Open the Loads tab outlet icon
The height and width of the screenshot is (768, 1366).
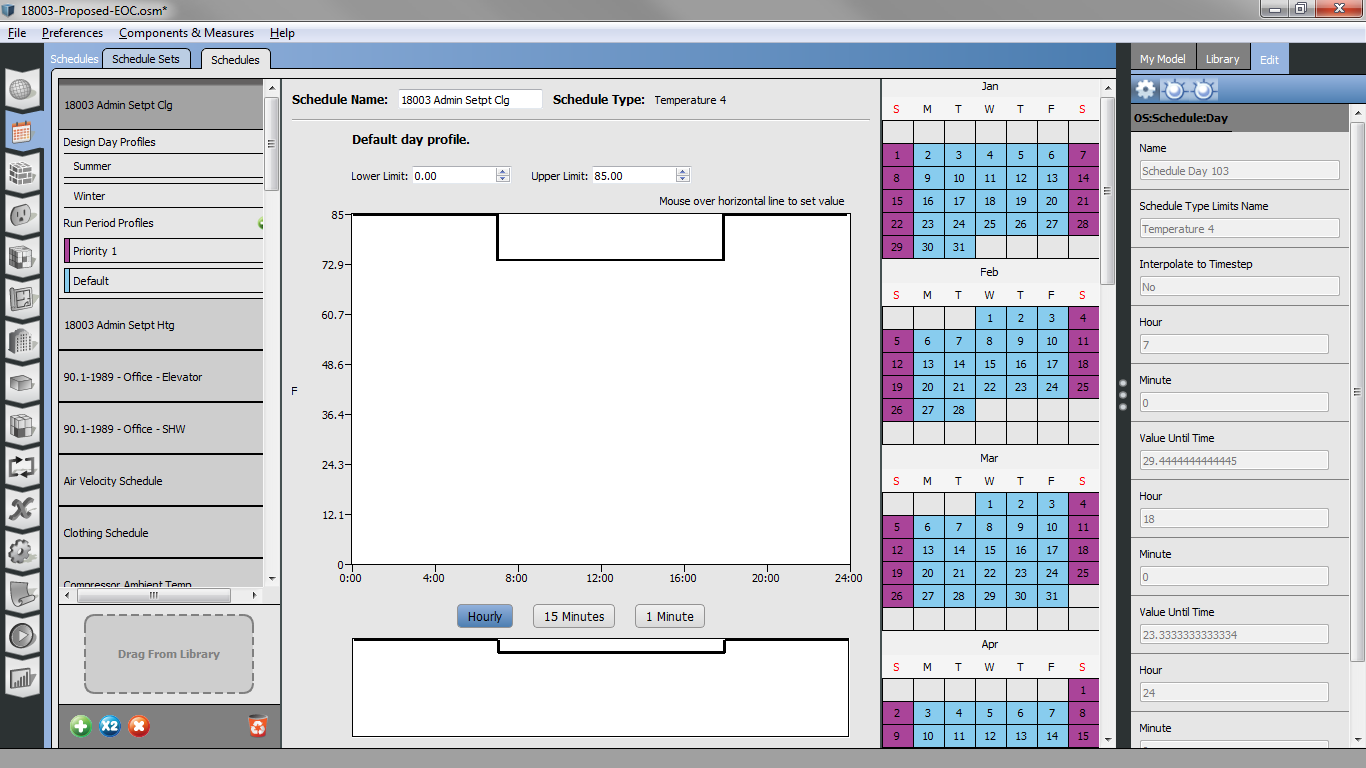(x=22, y=213)
